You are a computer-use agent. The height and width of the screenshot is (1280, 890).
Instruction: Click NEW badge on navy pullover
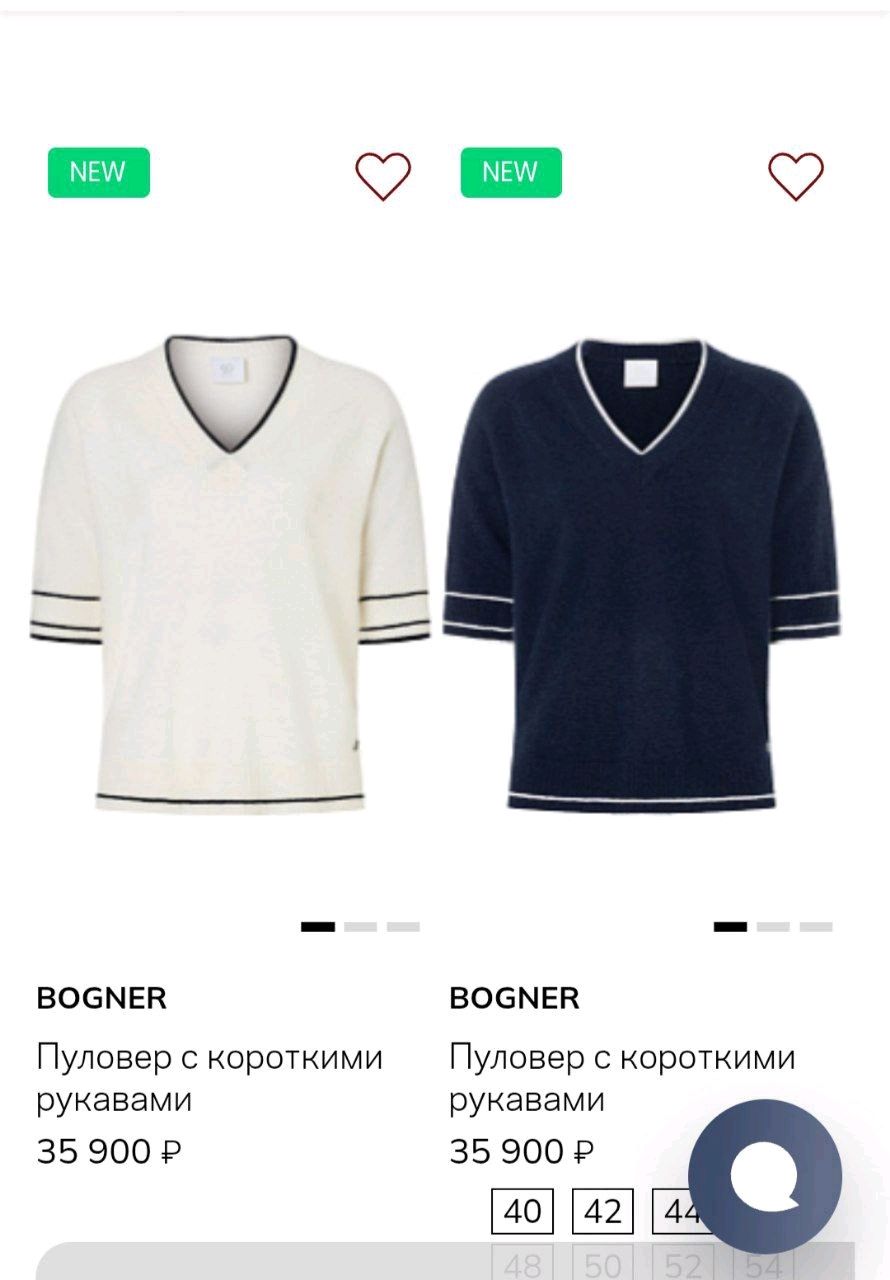(x=511, y=172)
